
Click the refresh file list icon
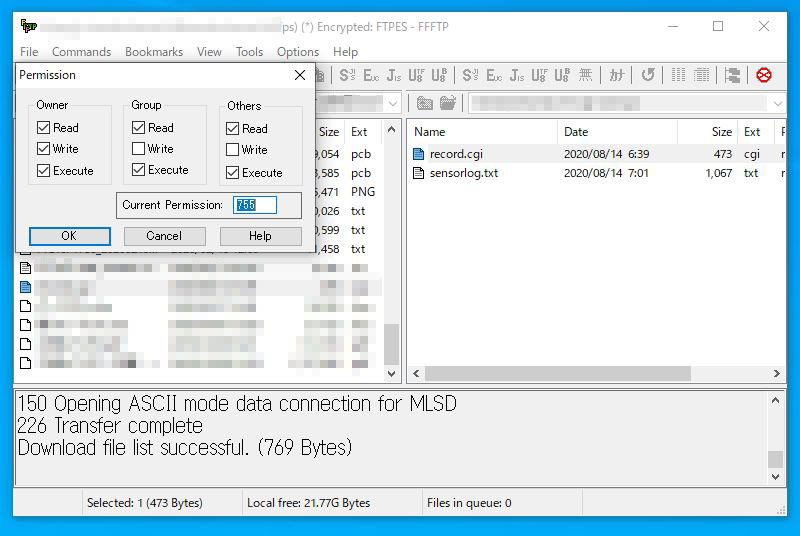[x=648, y=75]
